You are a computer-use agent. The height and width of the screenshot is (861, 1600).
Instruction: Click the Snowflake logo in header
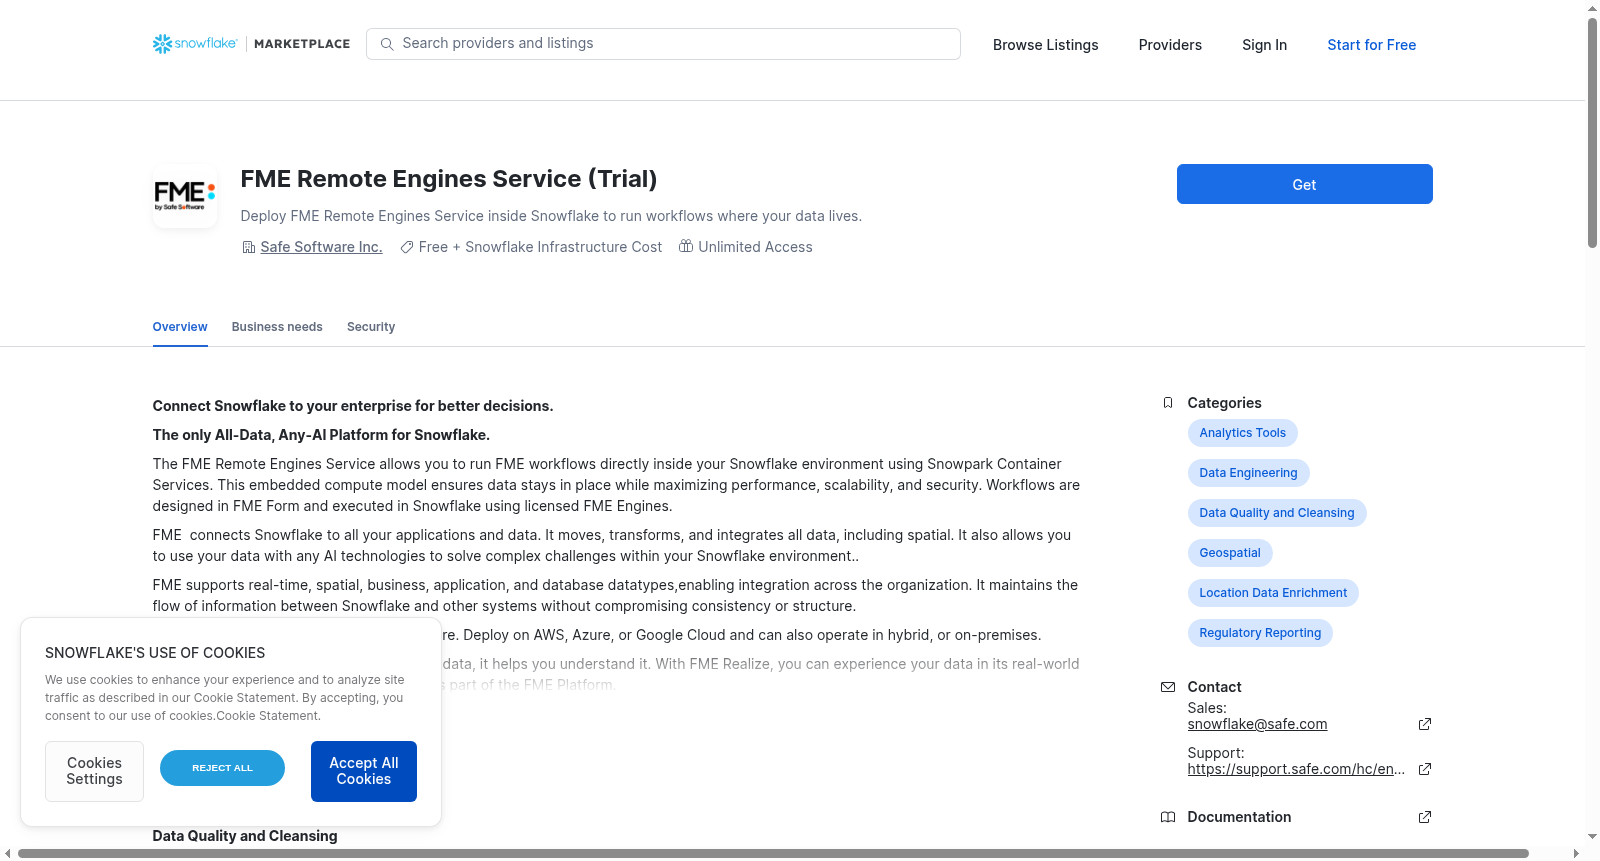click(195, 44)
